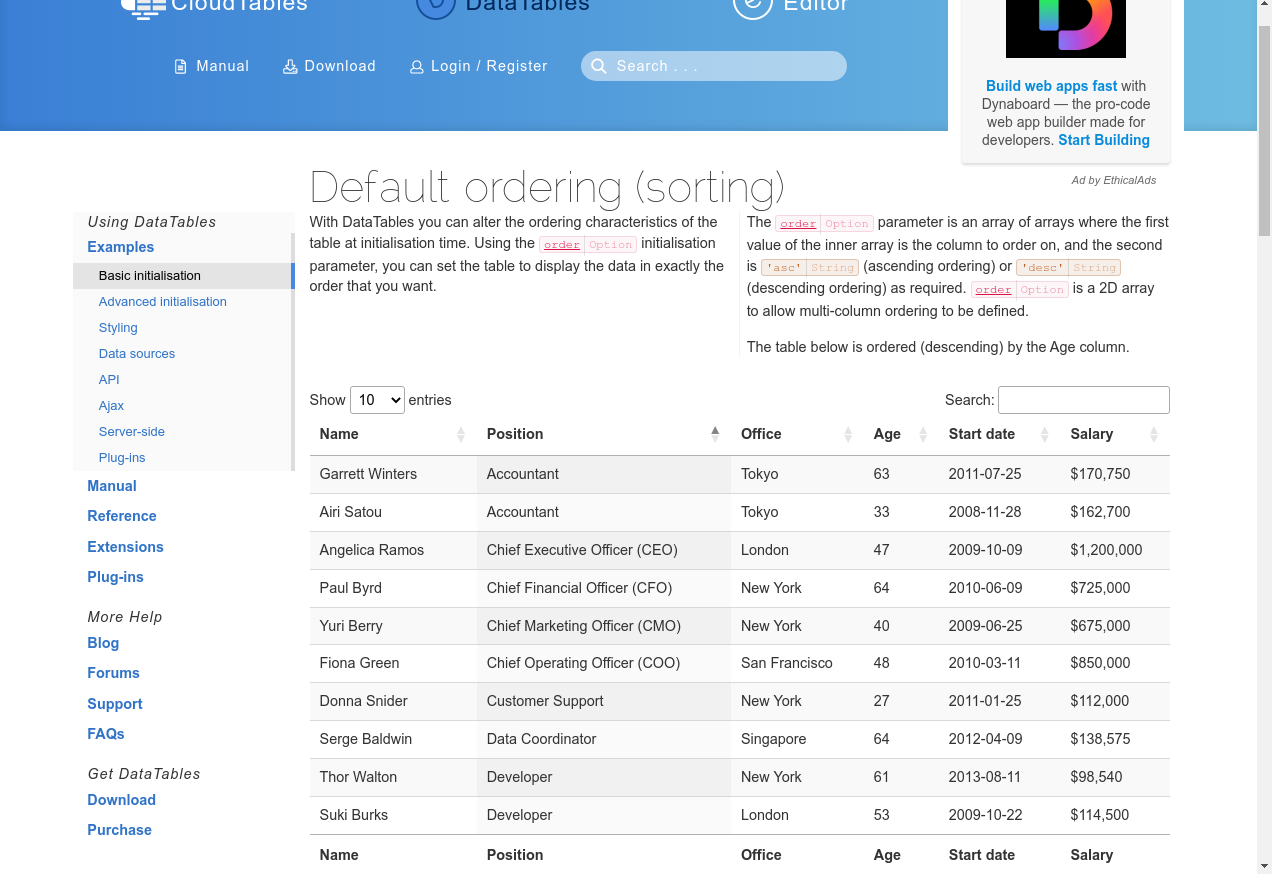1272x874 pixels.
Task: Click the CloudTables logo icon
Action: tap(142, 8)
